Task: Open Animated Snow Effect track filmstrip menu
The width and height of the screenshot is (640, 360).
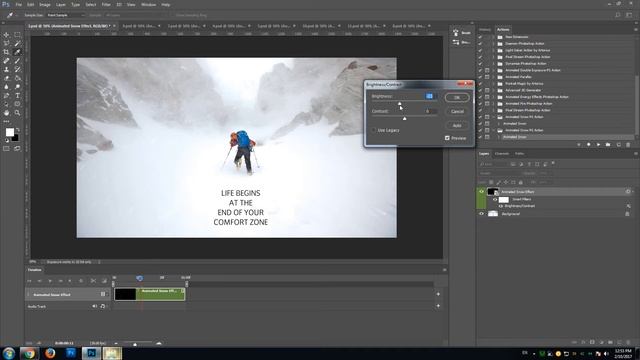Action: tap(103, 294)
